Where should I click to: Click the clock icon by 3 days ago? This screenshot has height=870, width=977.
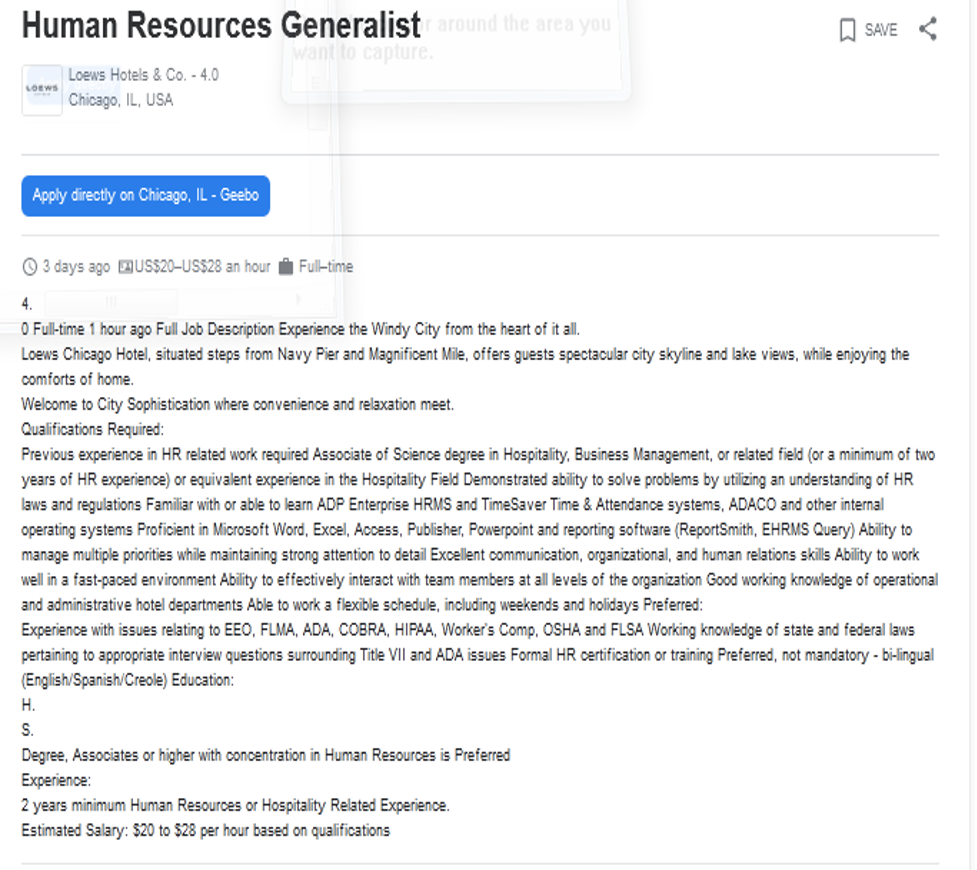(30, 267)
